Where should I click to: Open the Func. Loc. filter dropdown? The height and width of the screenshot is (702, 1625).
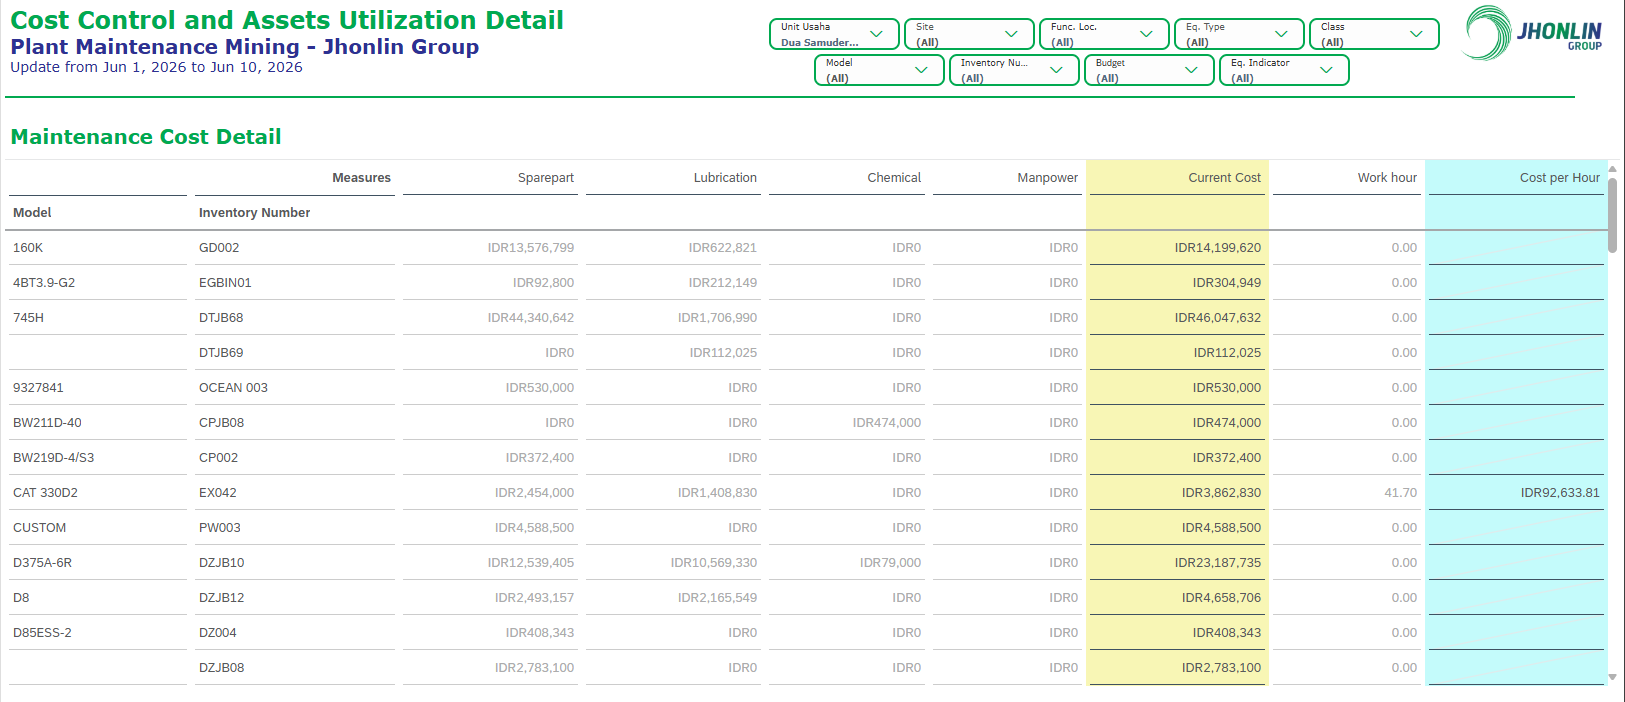point(1104,34)
